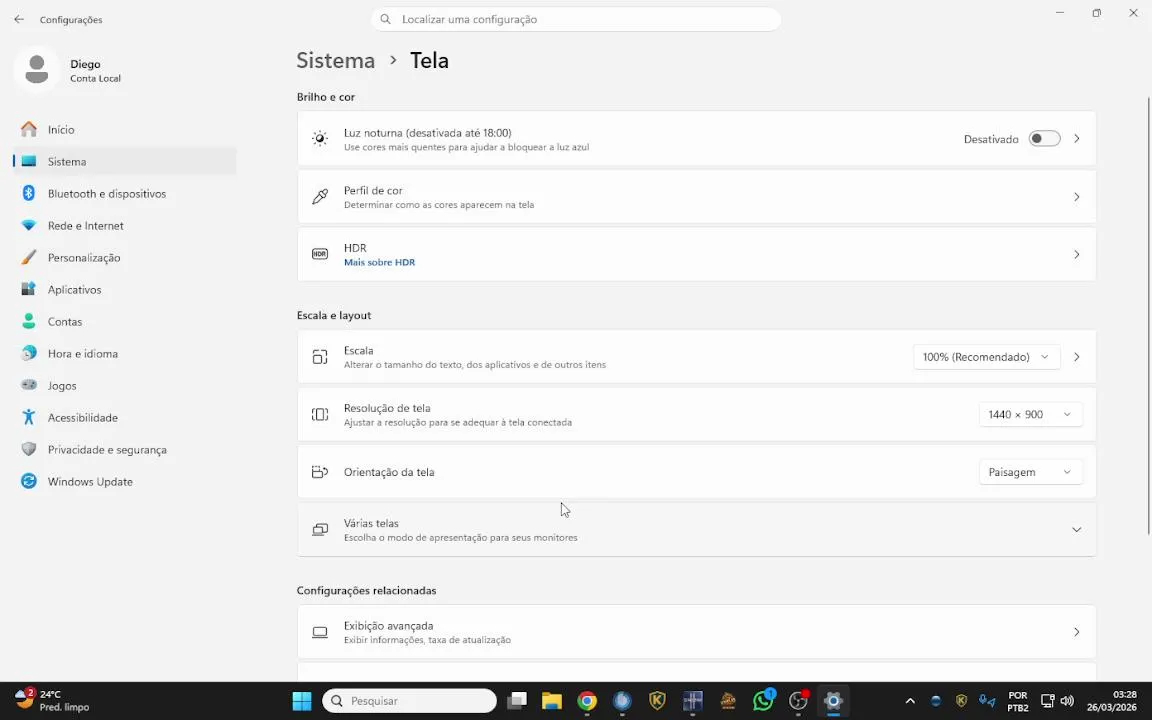Screen dimensions: 1152x720
Task: Click the POR PTB2 language indicator
Action: (x=1018, y=701)
